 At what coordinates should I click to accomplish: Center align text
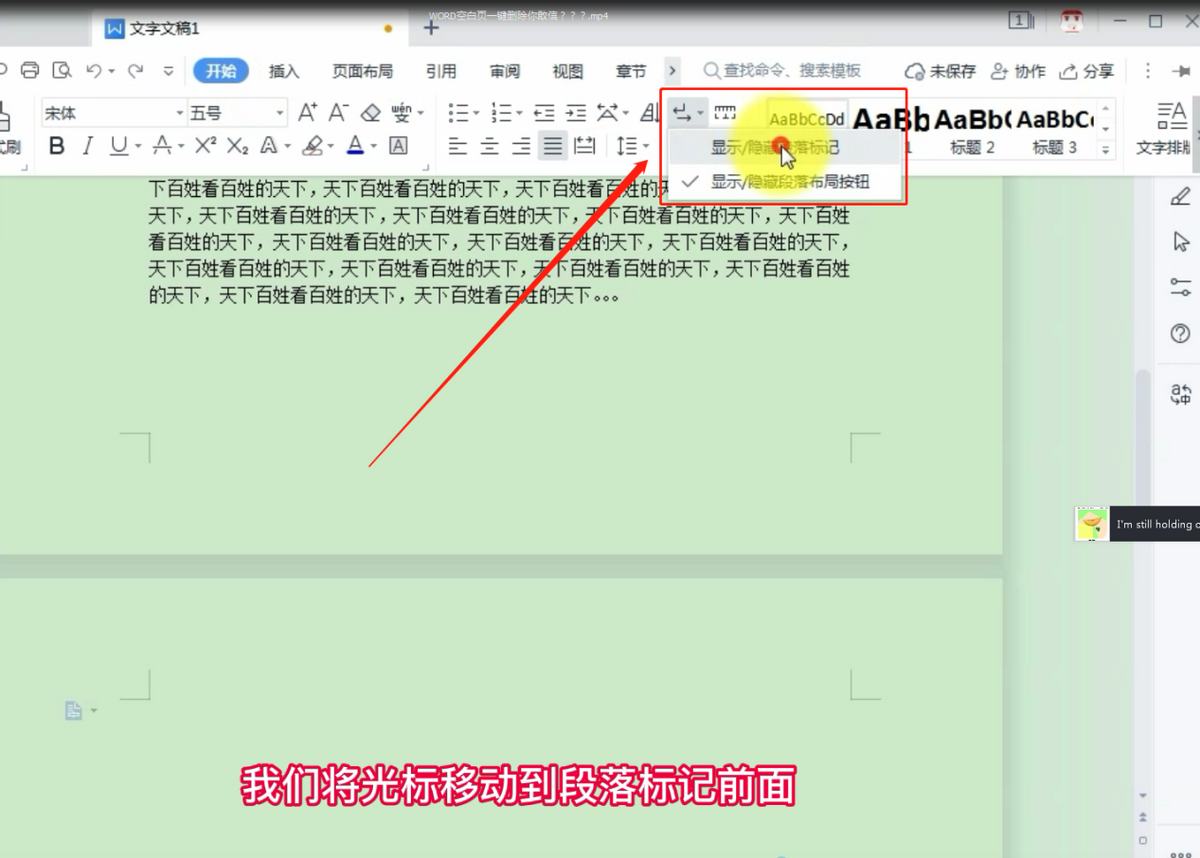click(x=489, y=146)
